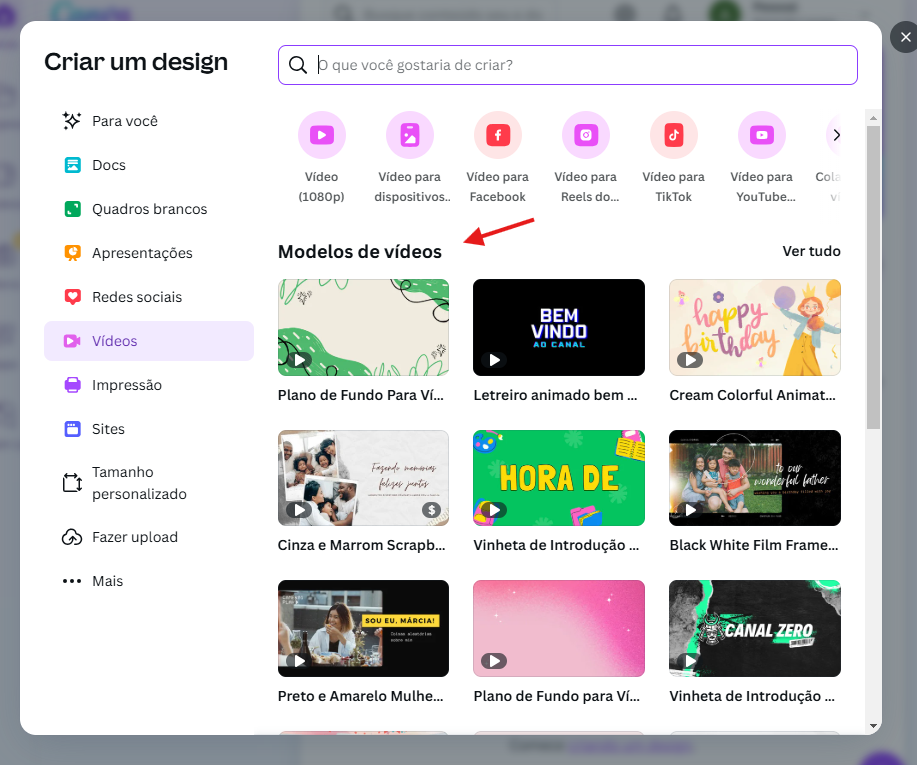Click the 'Vinheta de Introdução' title under HORA DE
The image size is (917, 765).
click(556, 545)
